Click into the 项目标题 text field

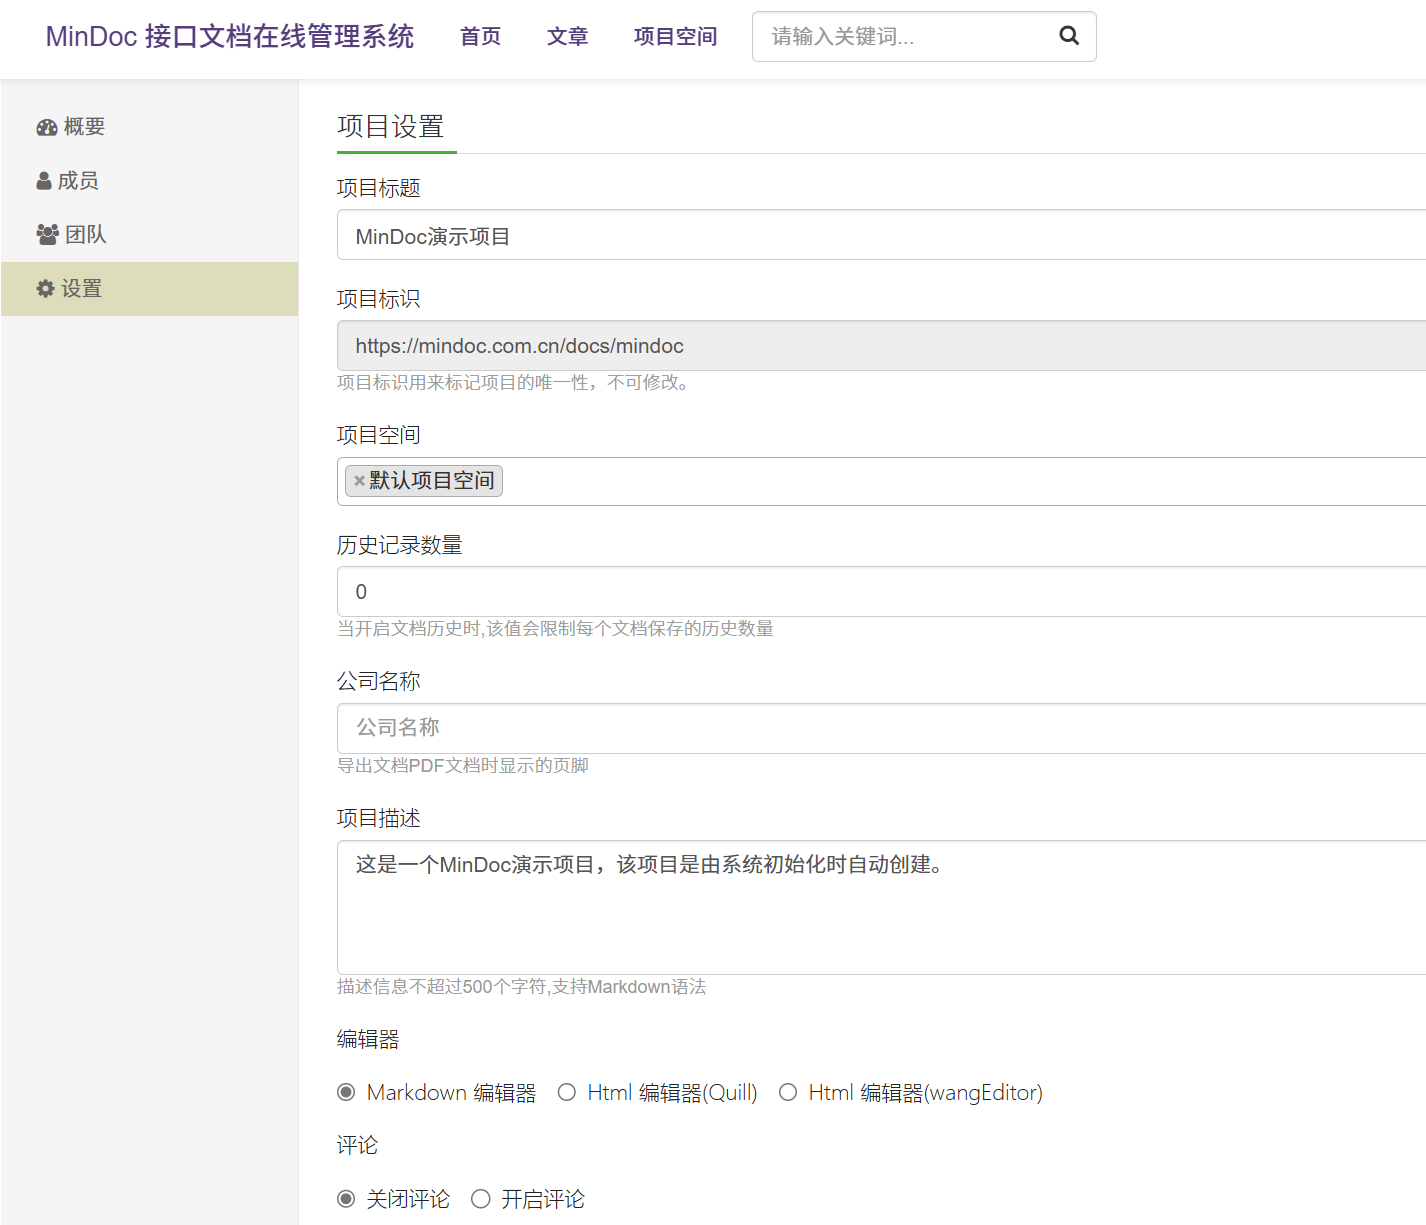[x=880, y=236]
